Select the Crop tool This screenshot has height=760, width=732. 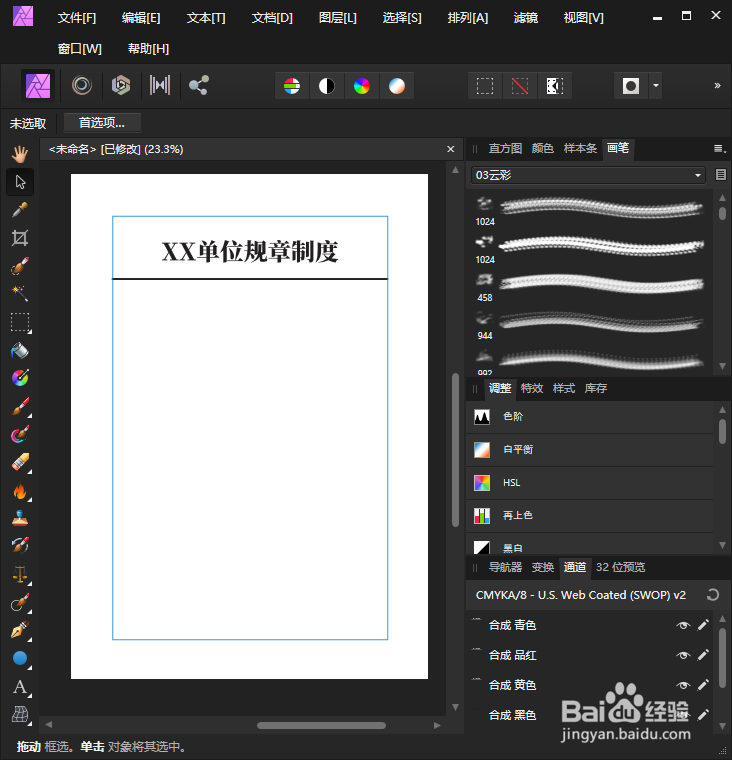(x=20, y=238)
